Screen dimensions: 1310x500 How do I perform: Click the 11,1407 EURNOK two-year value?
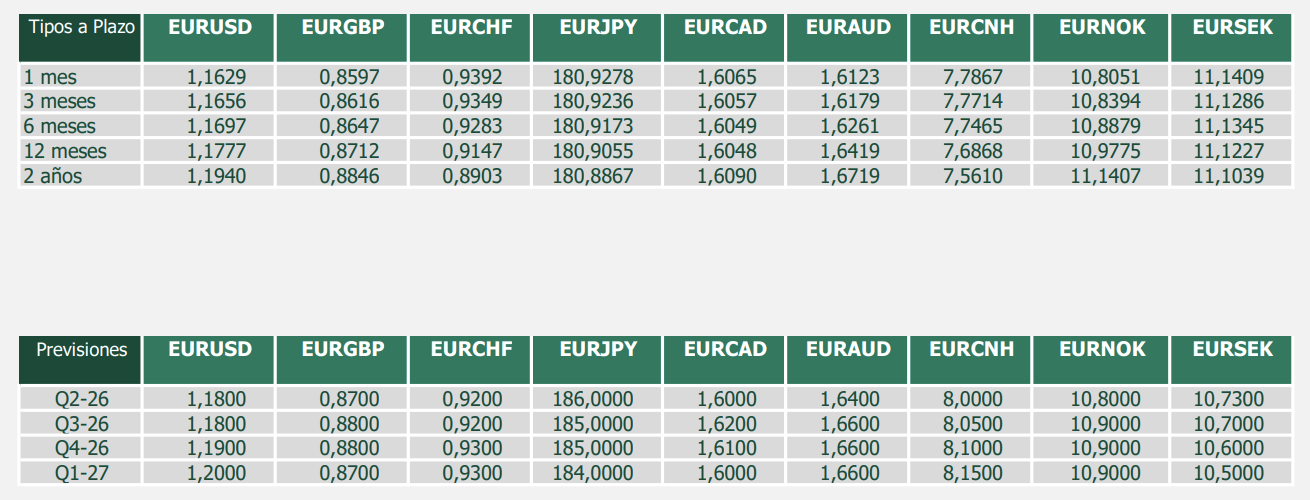1105,176
